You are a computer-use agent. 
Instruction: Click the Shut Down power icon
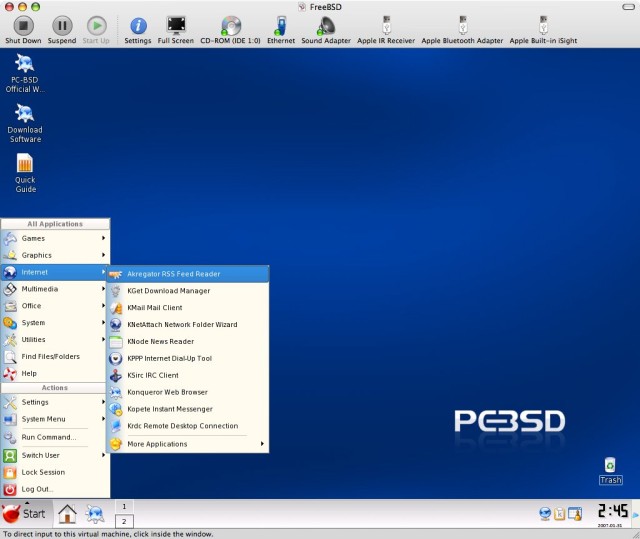[x=23, y=26]
